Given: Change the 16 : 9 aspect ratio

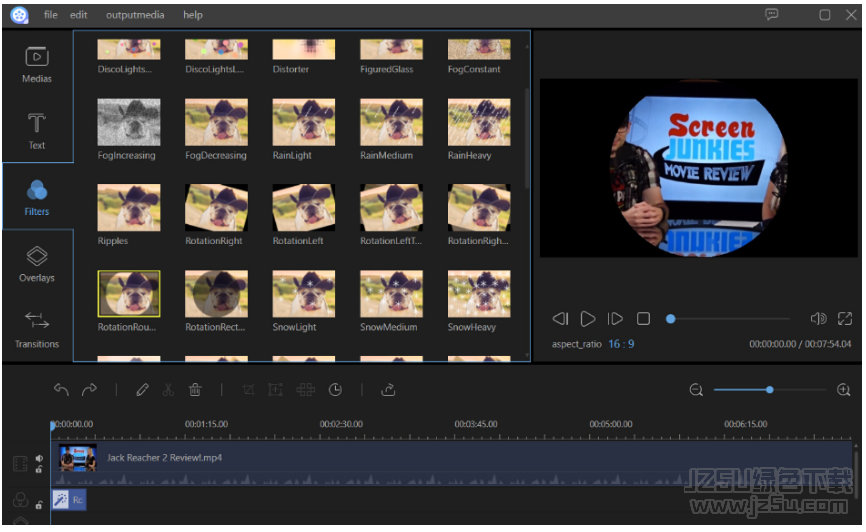Looking at the screenshot, I should 621,344.
